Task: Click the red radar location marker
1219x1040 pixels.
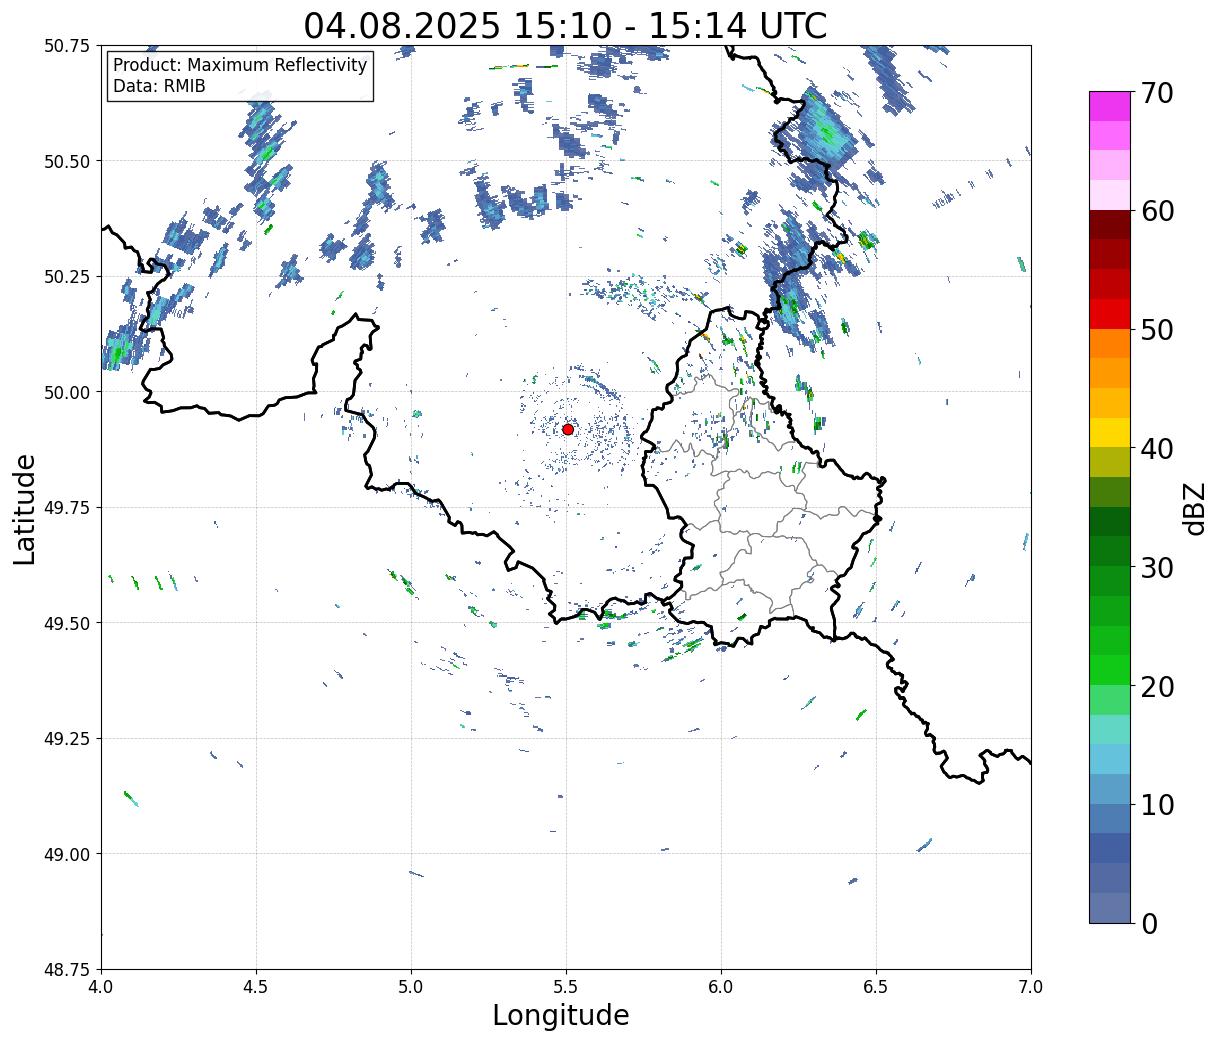Action: (x=568, y=429)
